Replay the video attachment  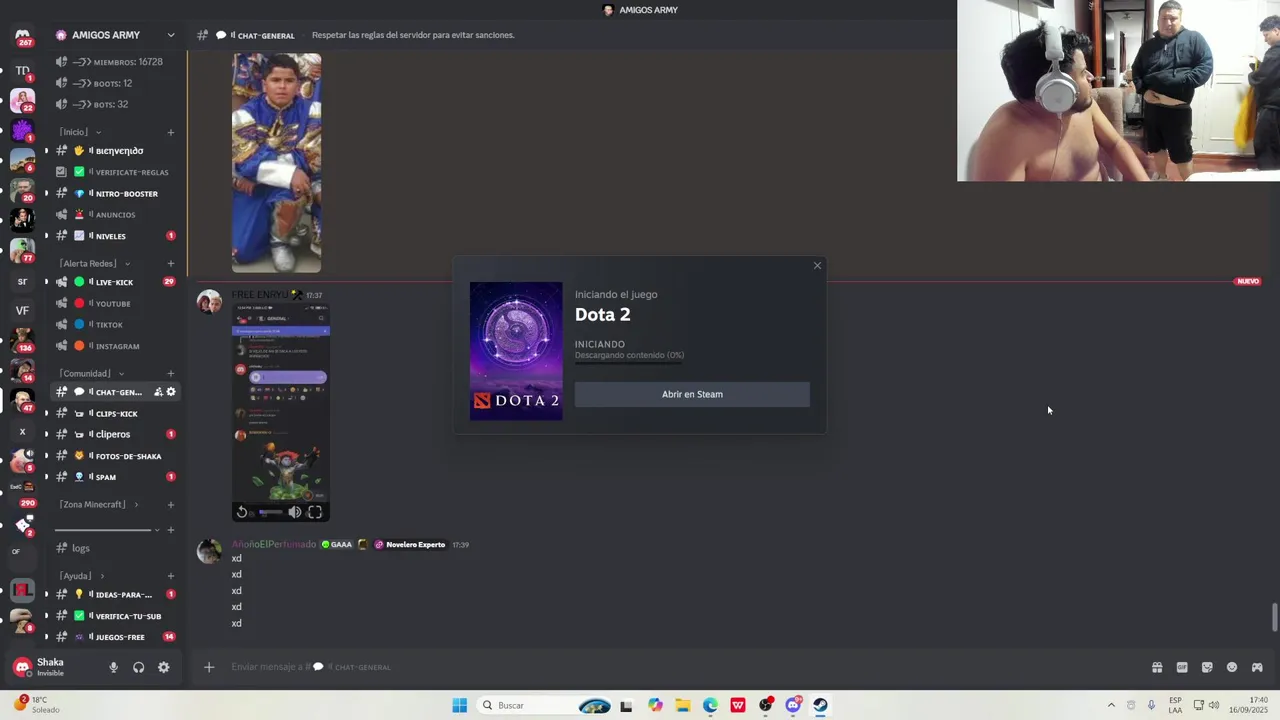(x=242, y=512)
